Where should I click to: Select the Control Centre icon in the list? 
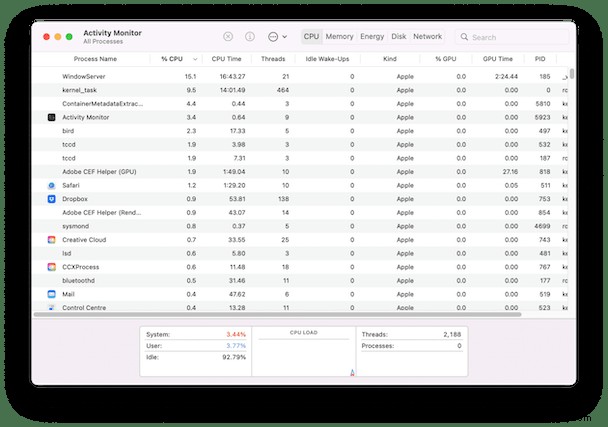click(x=51, y=308)
